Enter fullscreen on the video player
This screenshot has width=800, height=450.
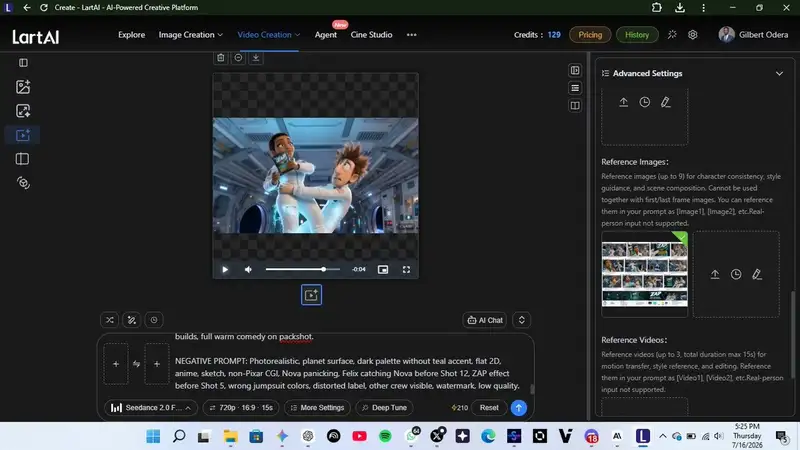406,269
